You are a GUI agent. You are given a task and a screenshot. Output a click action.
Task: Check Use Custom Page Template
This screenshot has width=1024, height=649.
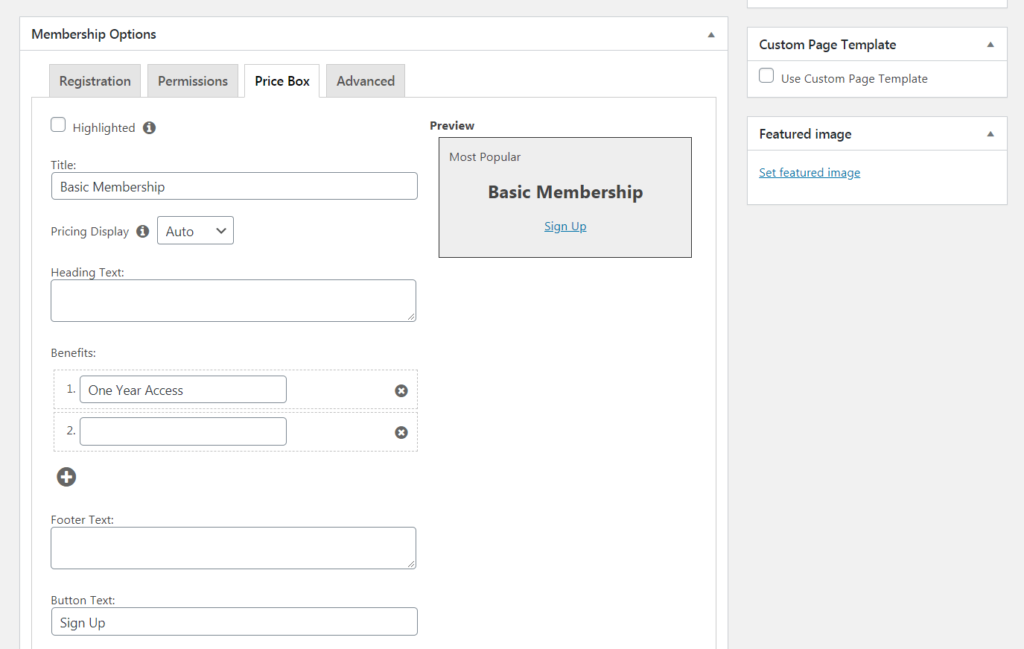coord(766,76)
